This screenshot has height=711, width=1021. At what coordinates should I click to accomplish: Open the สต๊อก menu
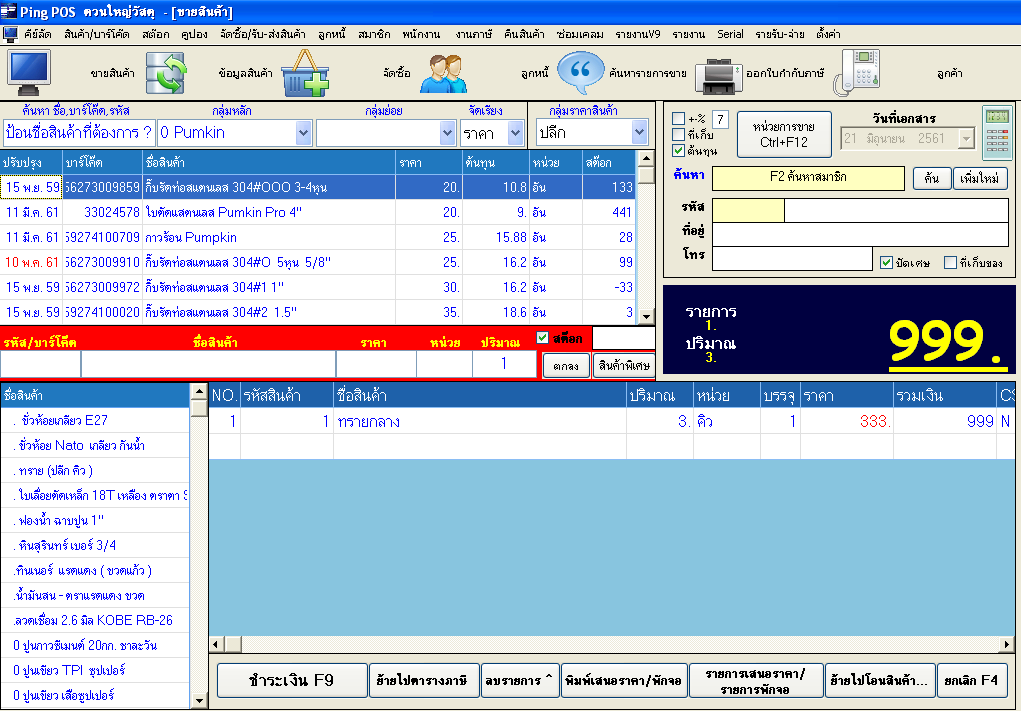(155, 34)
